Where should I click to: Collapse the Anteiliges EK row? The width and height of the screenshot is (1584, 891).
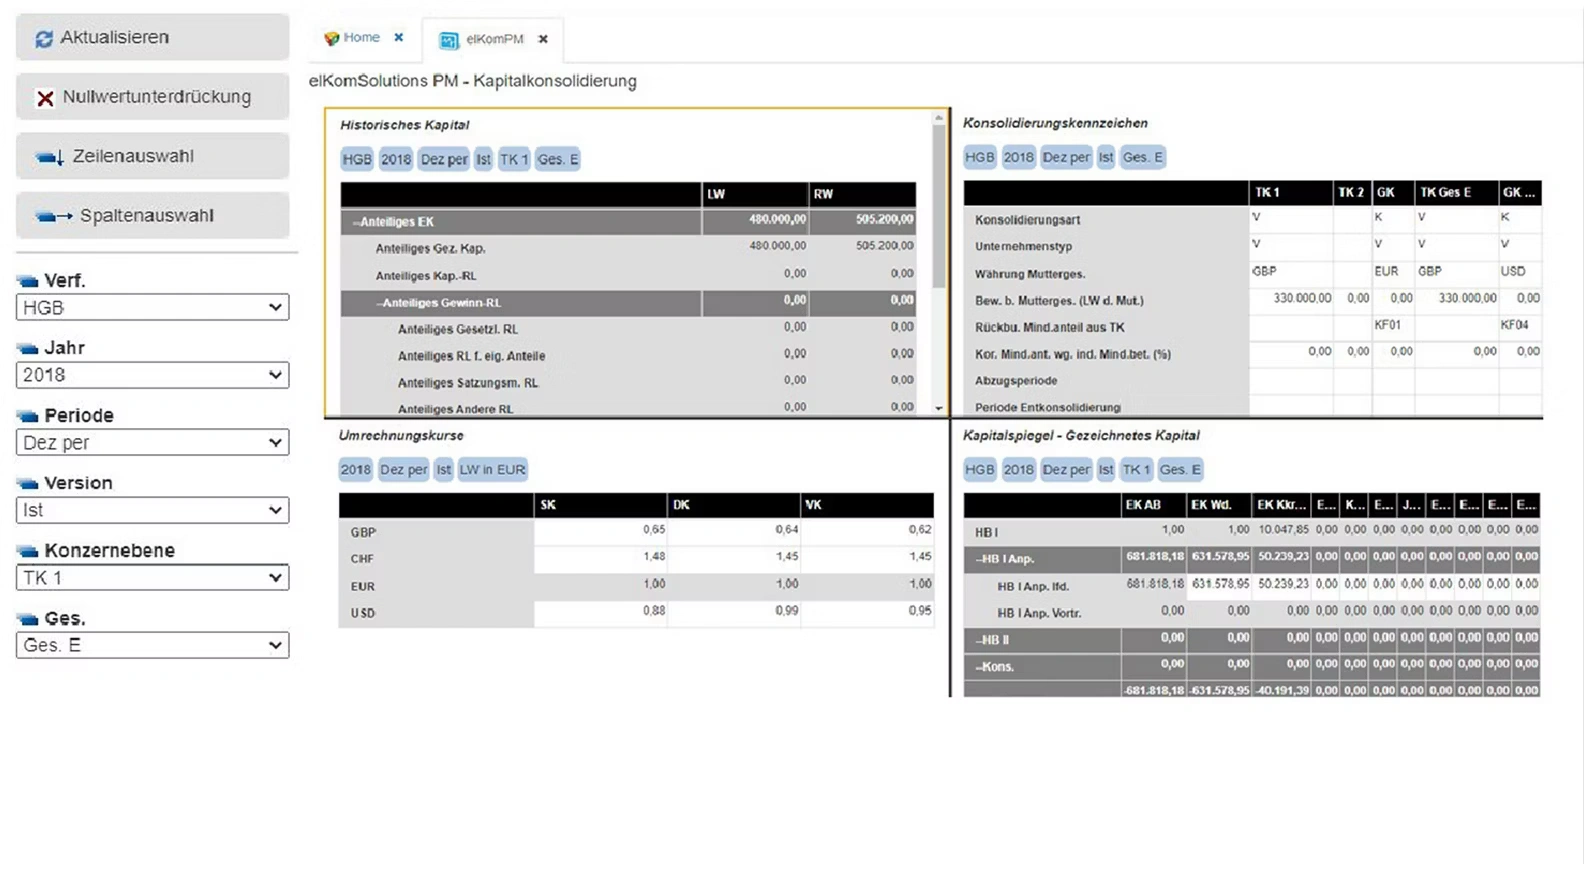click(356, 222)
